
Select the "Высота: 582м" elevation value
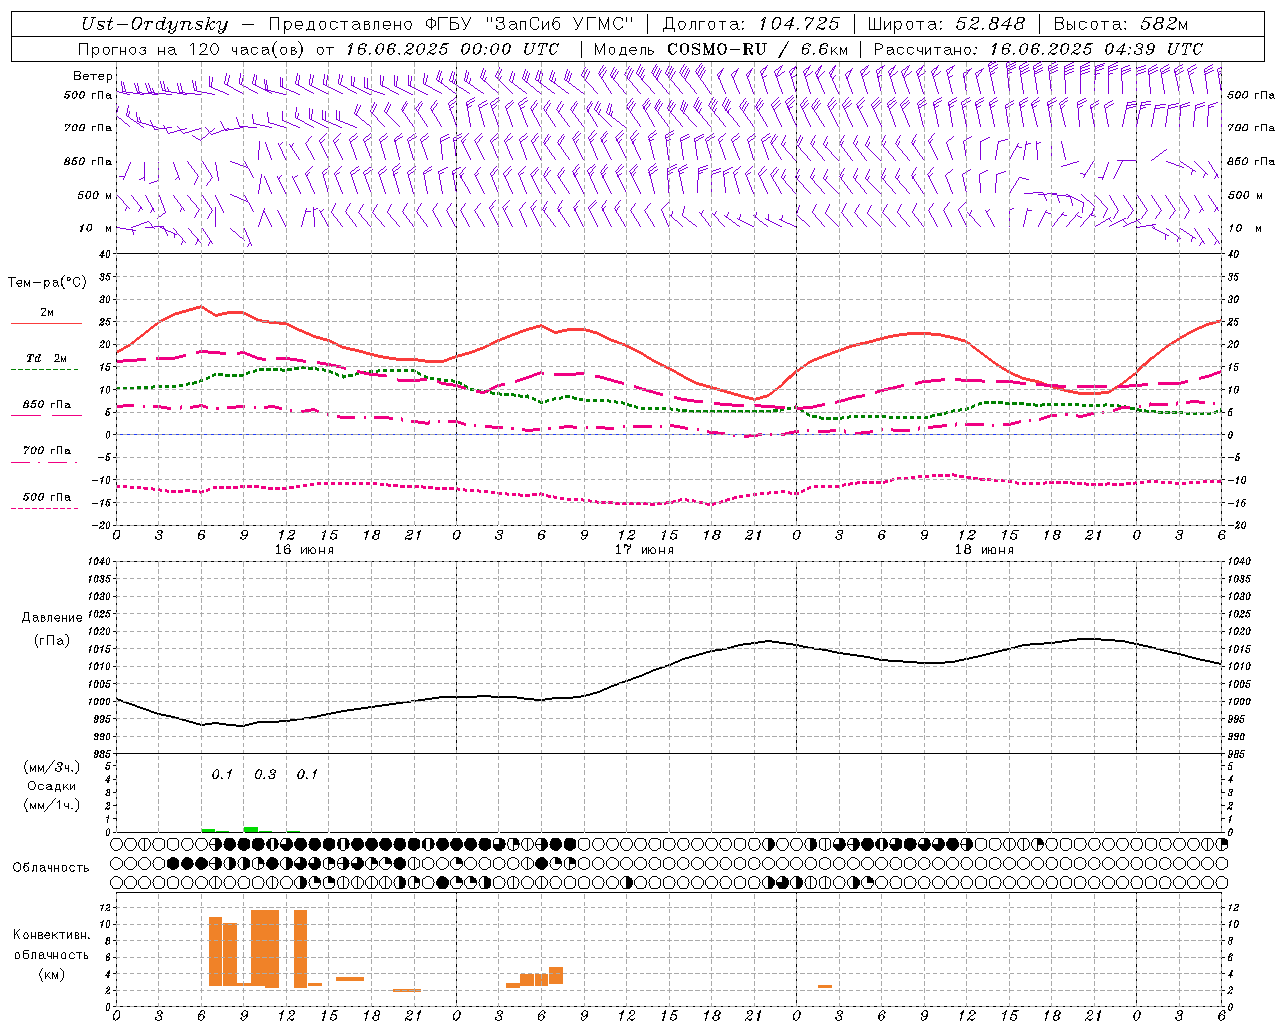[x=1121, y=25]
